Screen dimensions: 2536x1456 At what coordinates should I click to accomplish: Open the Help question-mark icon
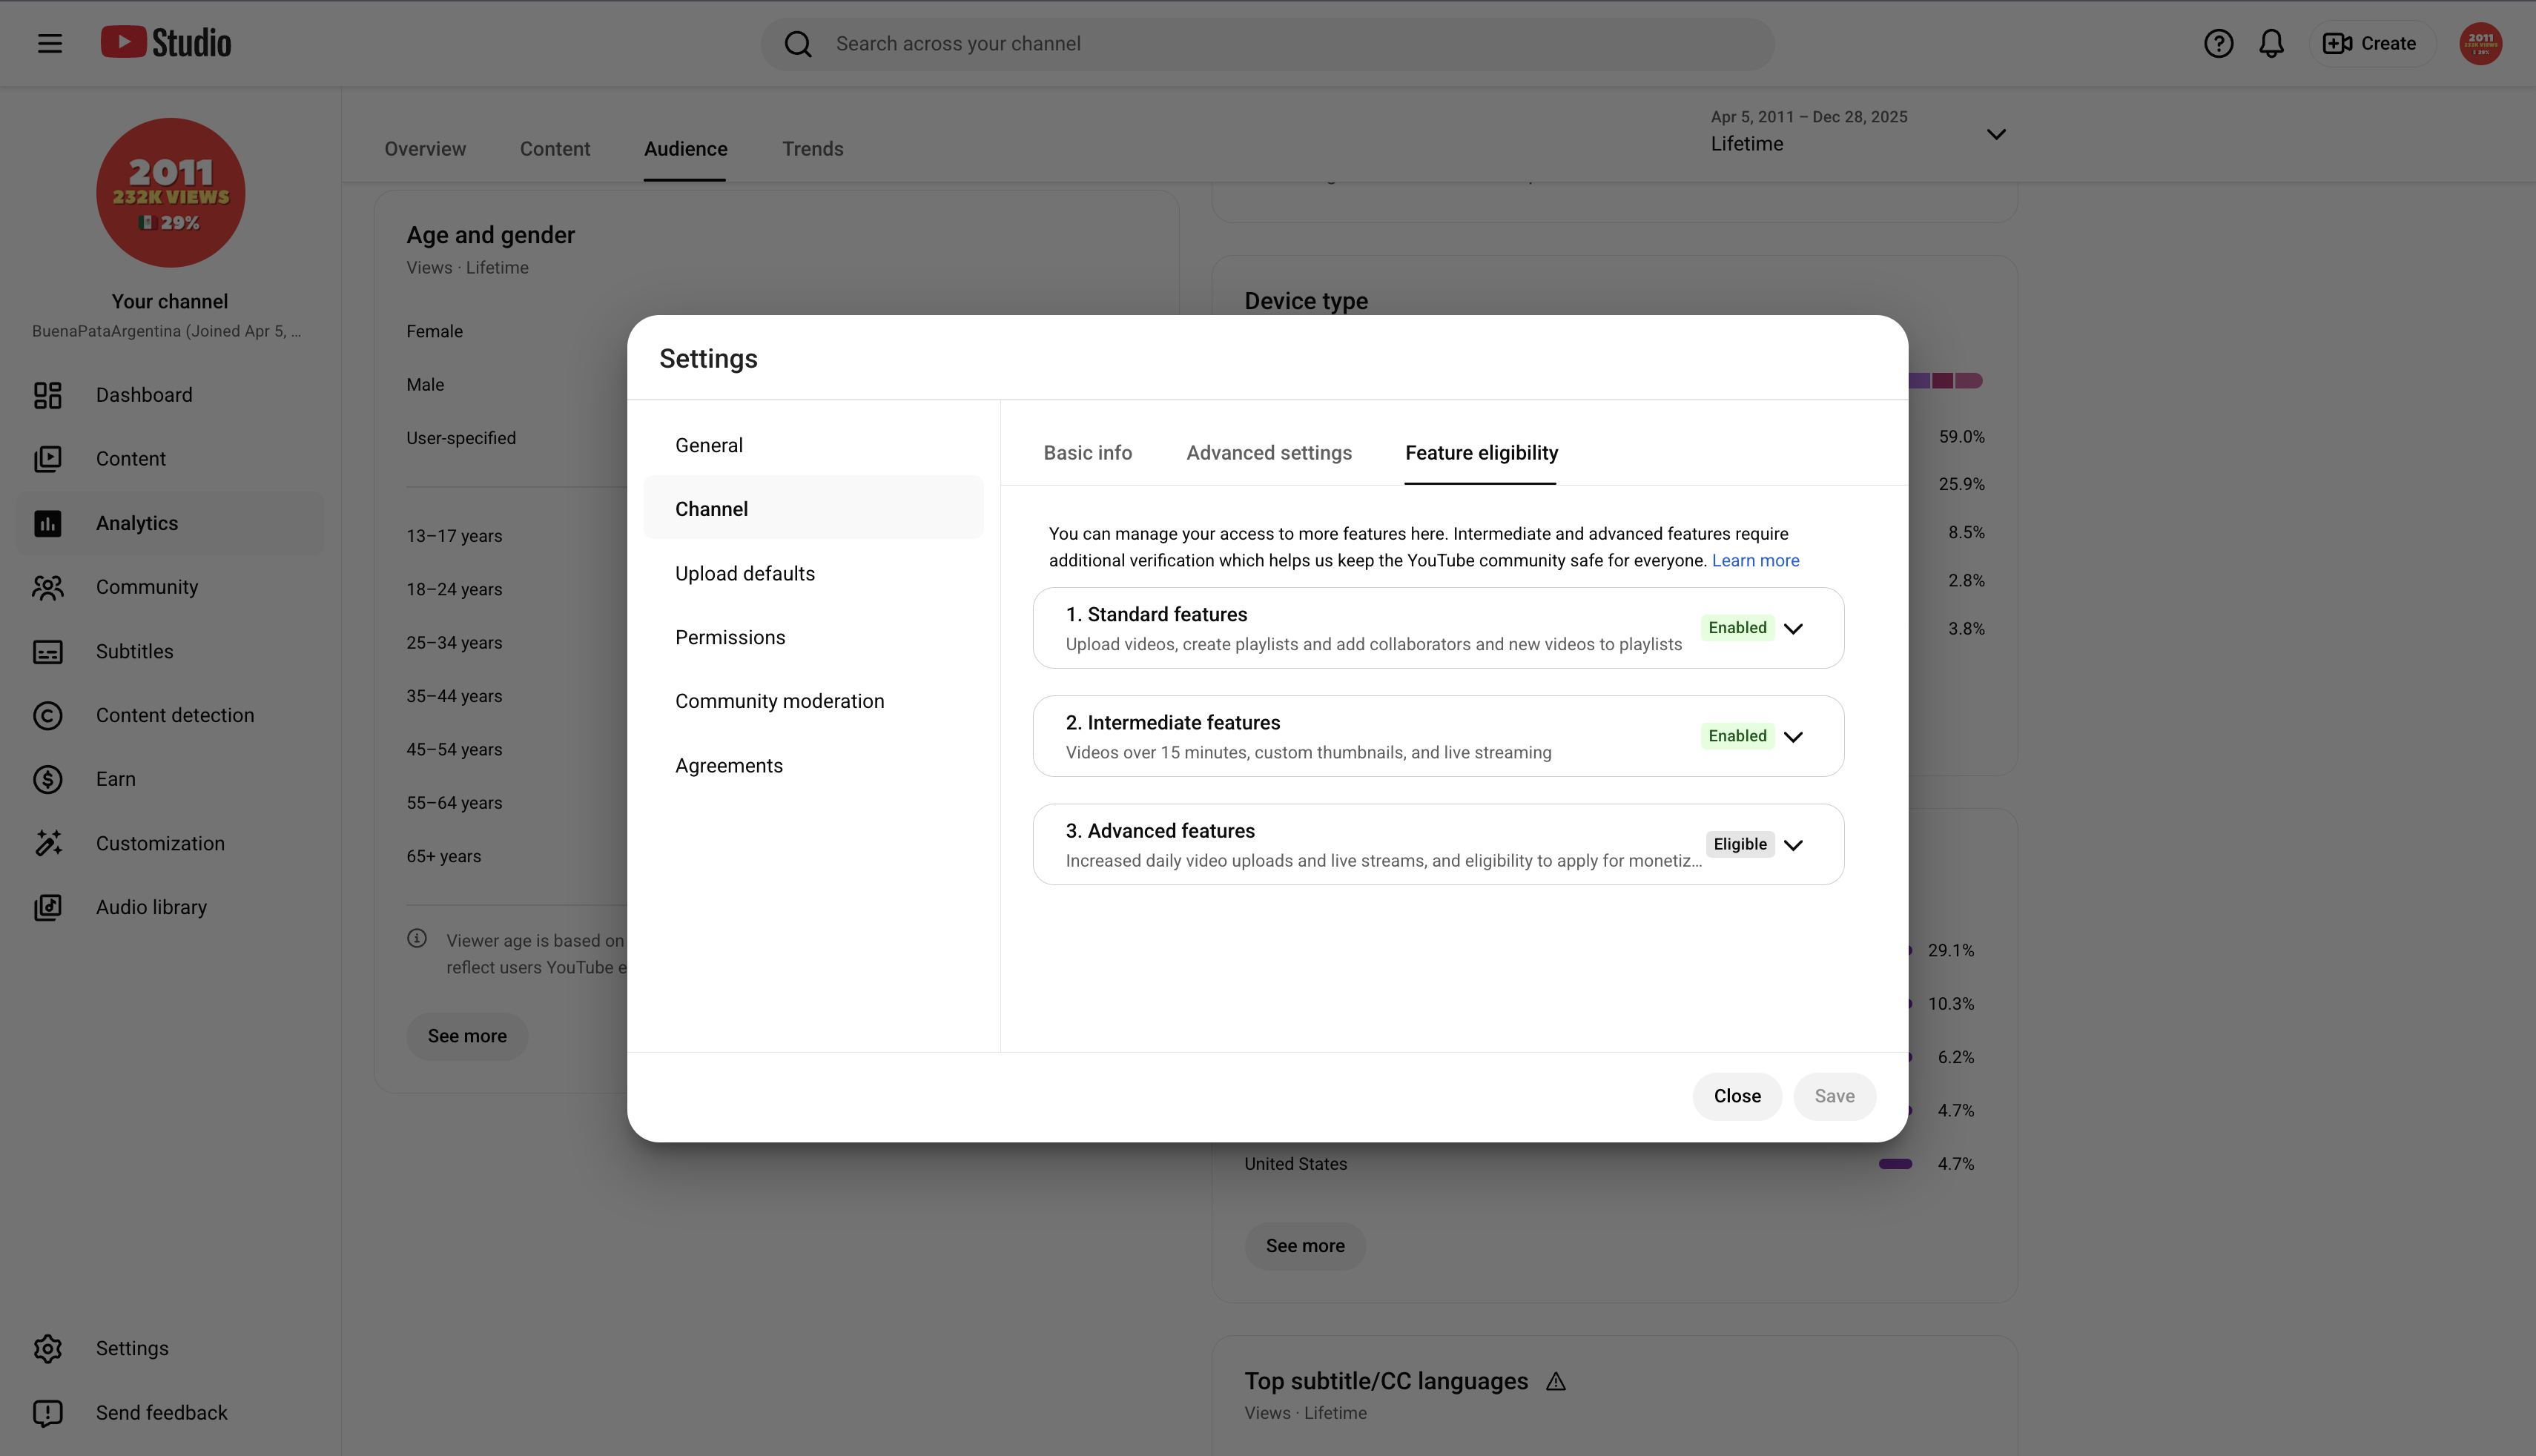[x=2218, y=43]
